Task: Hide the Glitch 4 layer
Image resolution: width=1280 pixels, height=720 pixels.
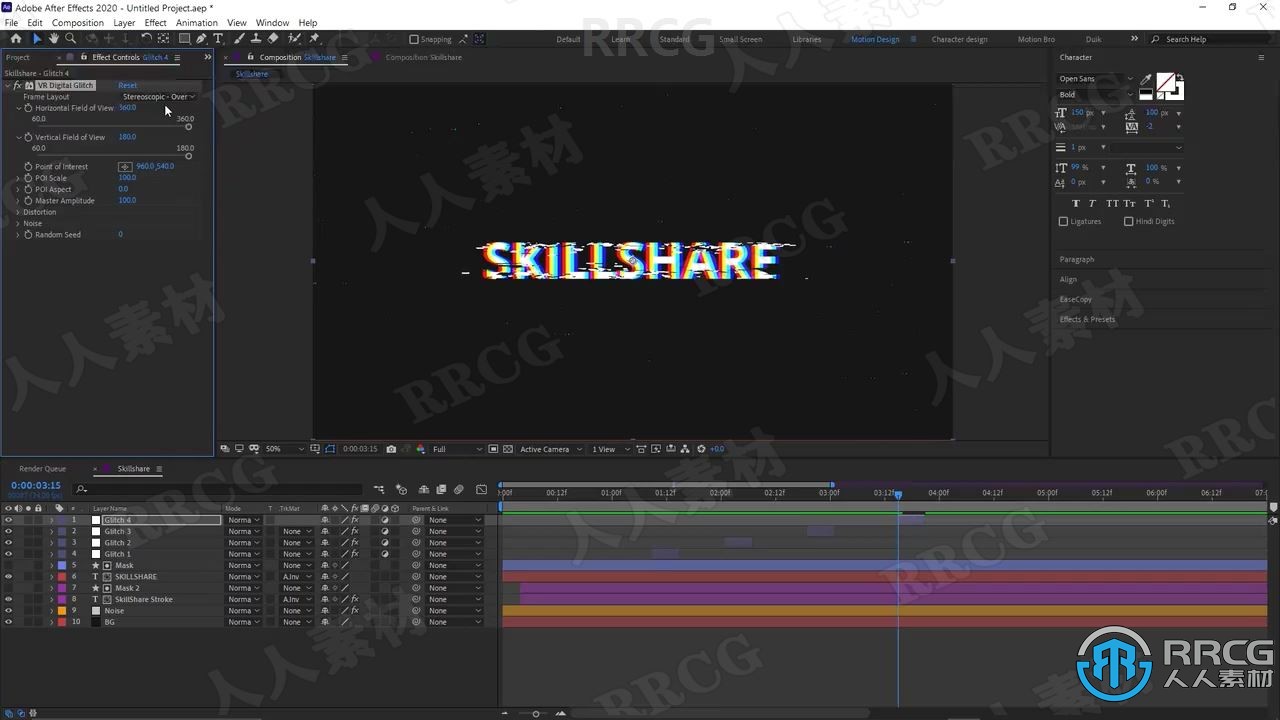Action: [x=8, y=520]
